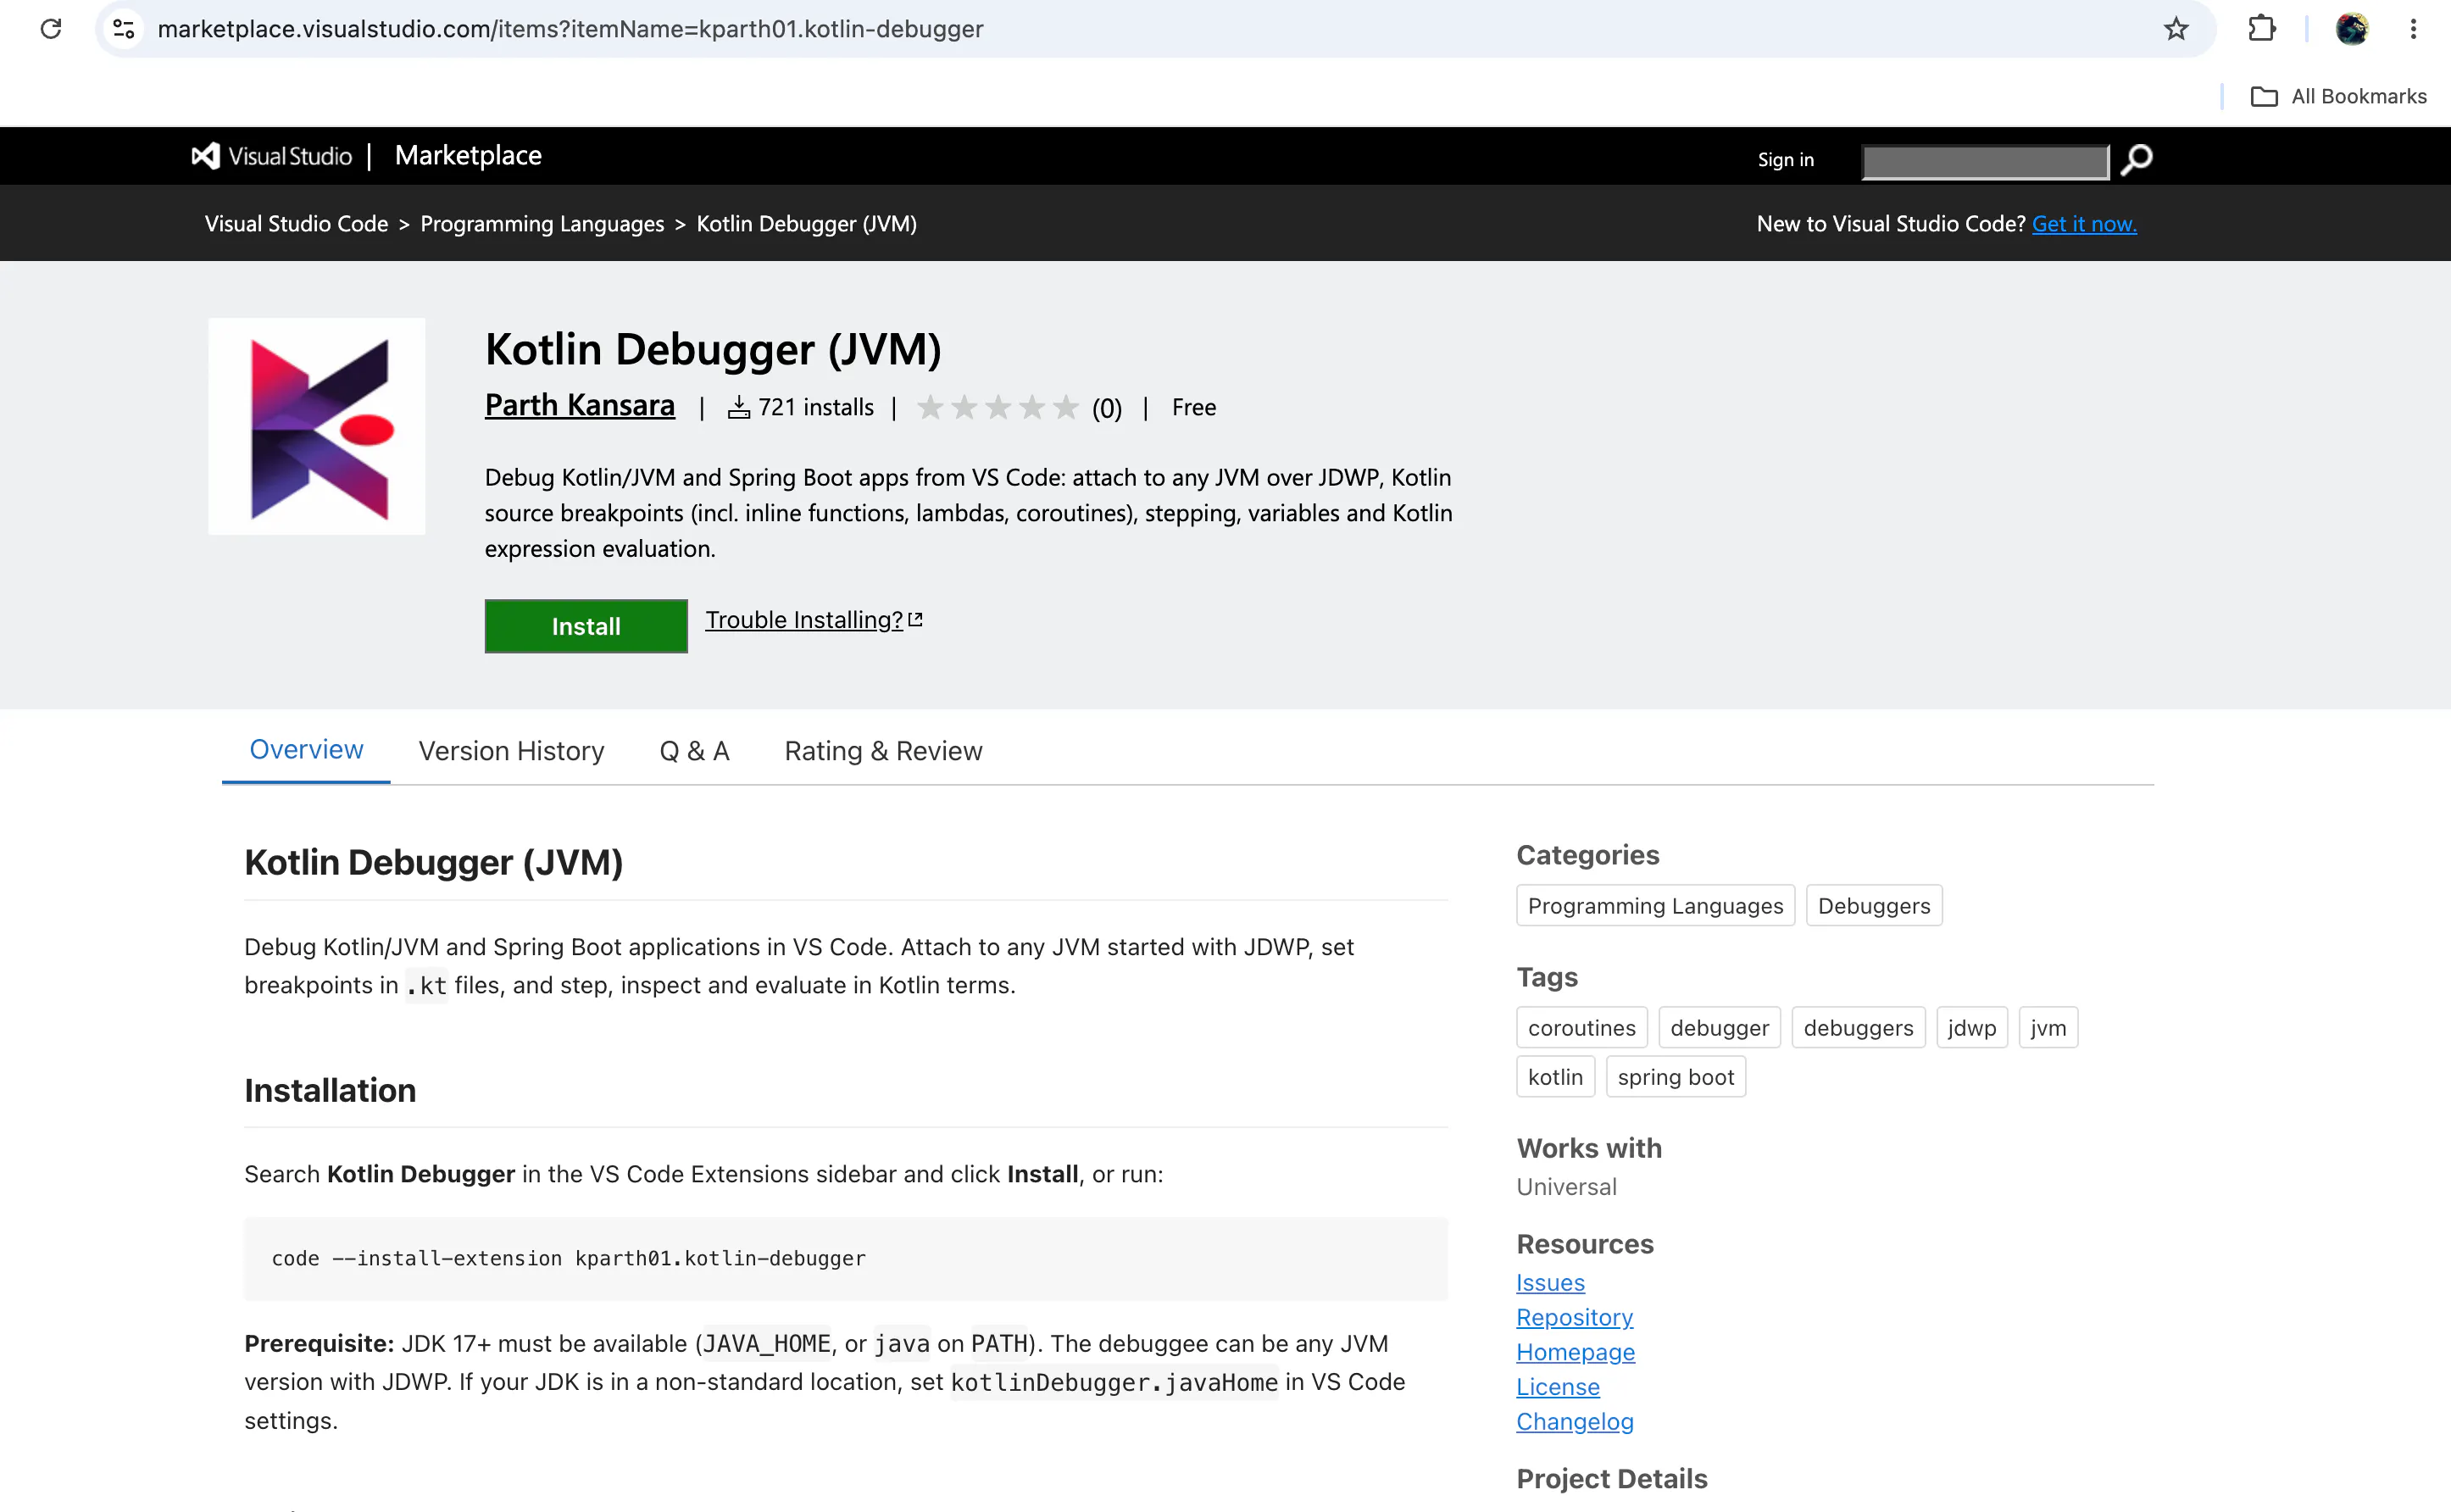Click the debuggers tag

coord(1858,1028)
